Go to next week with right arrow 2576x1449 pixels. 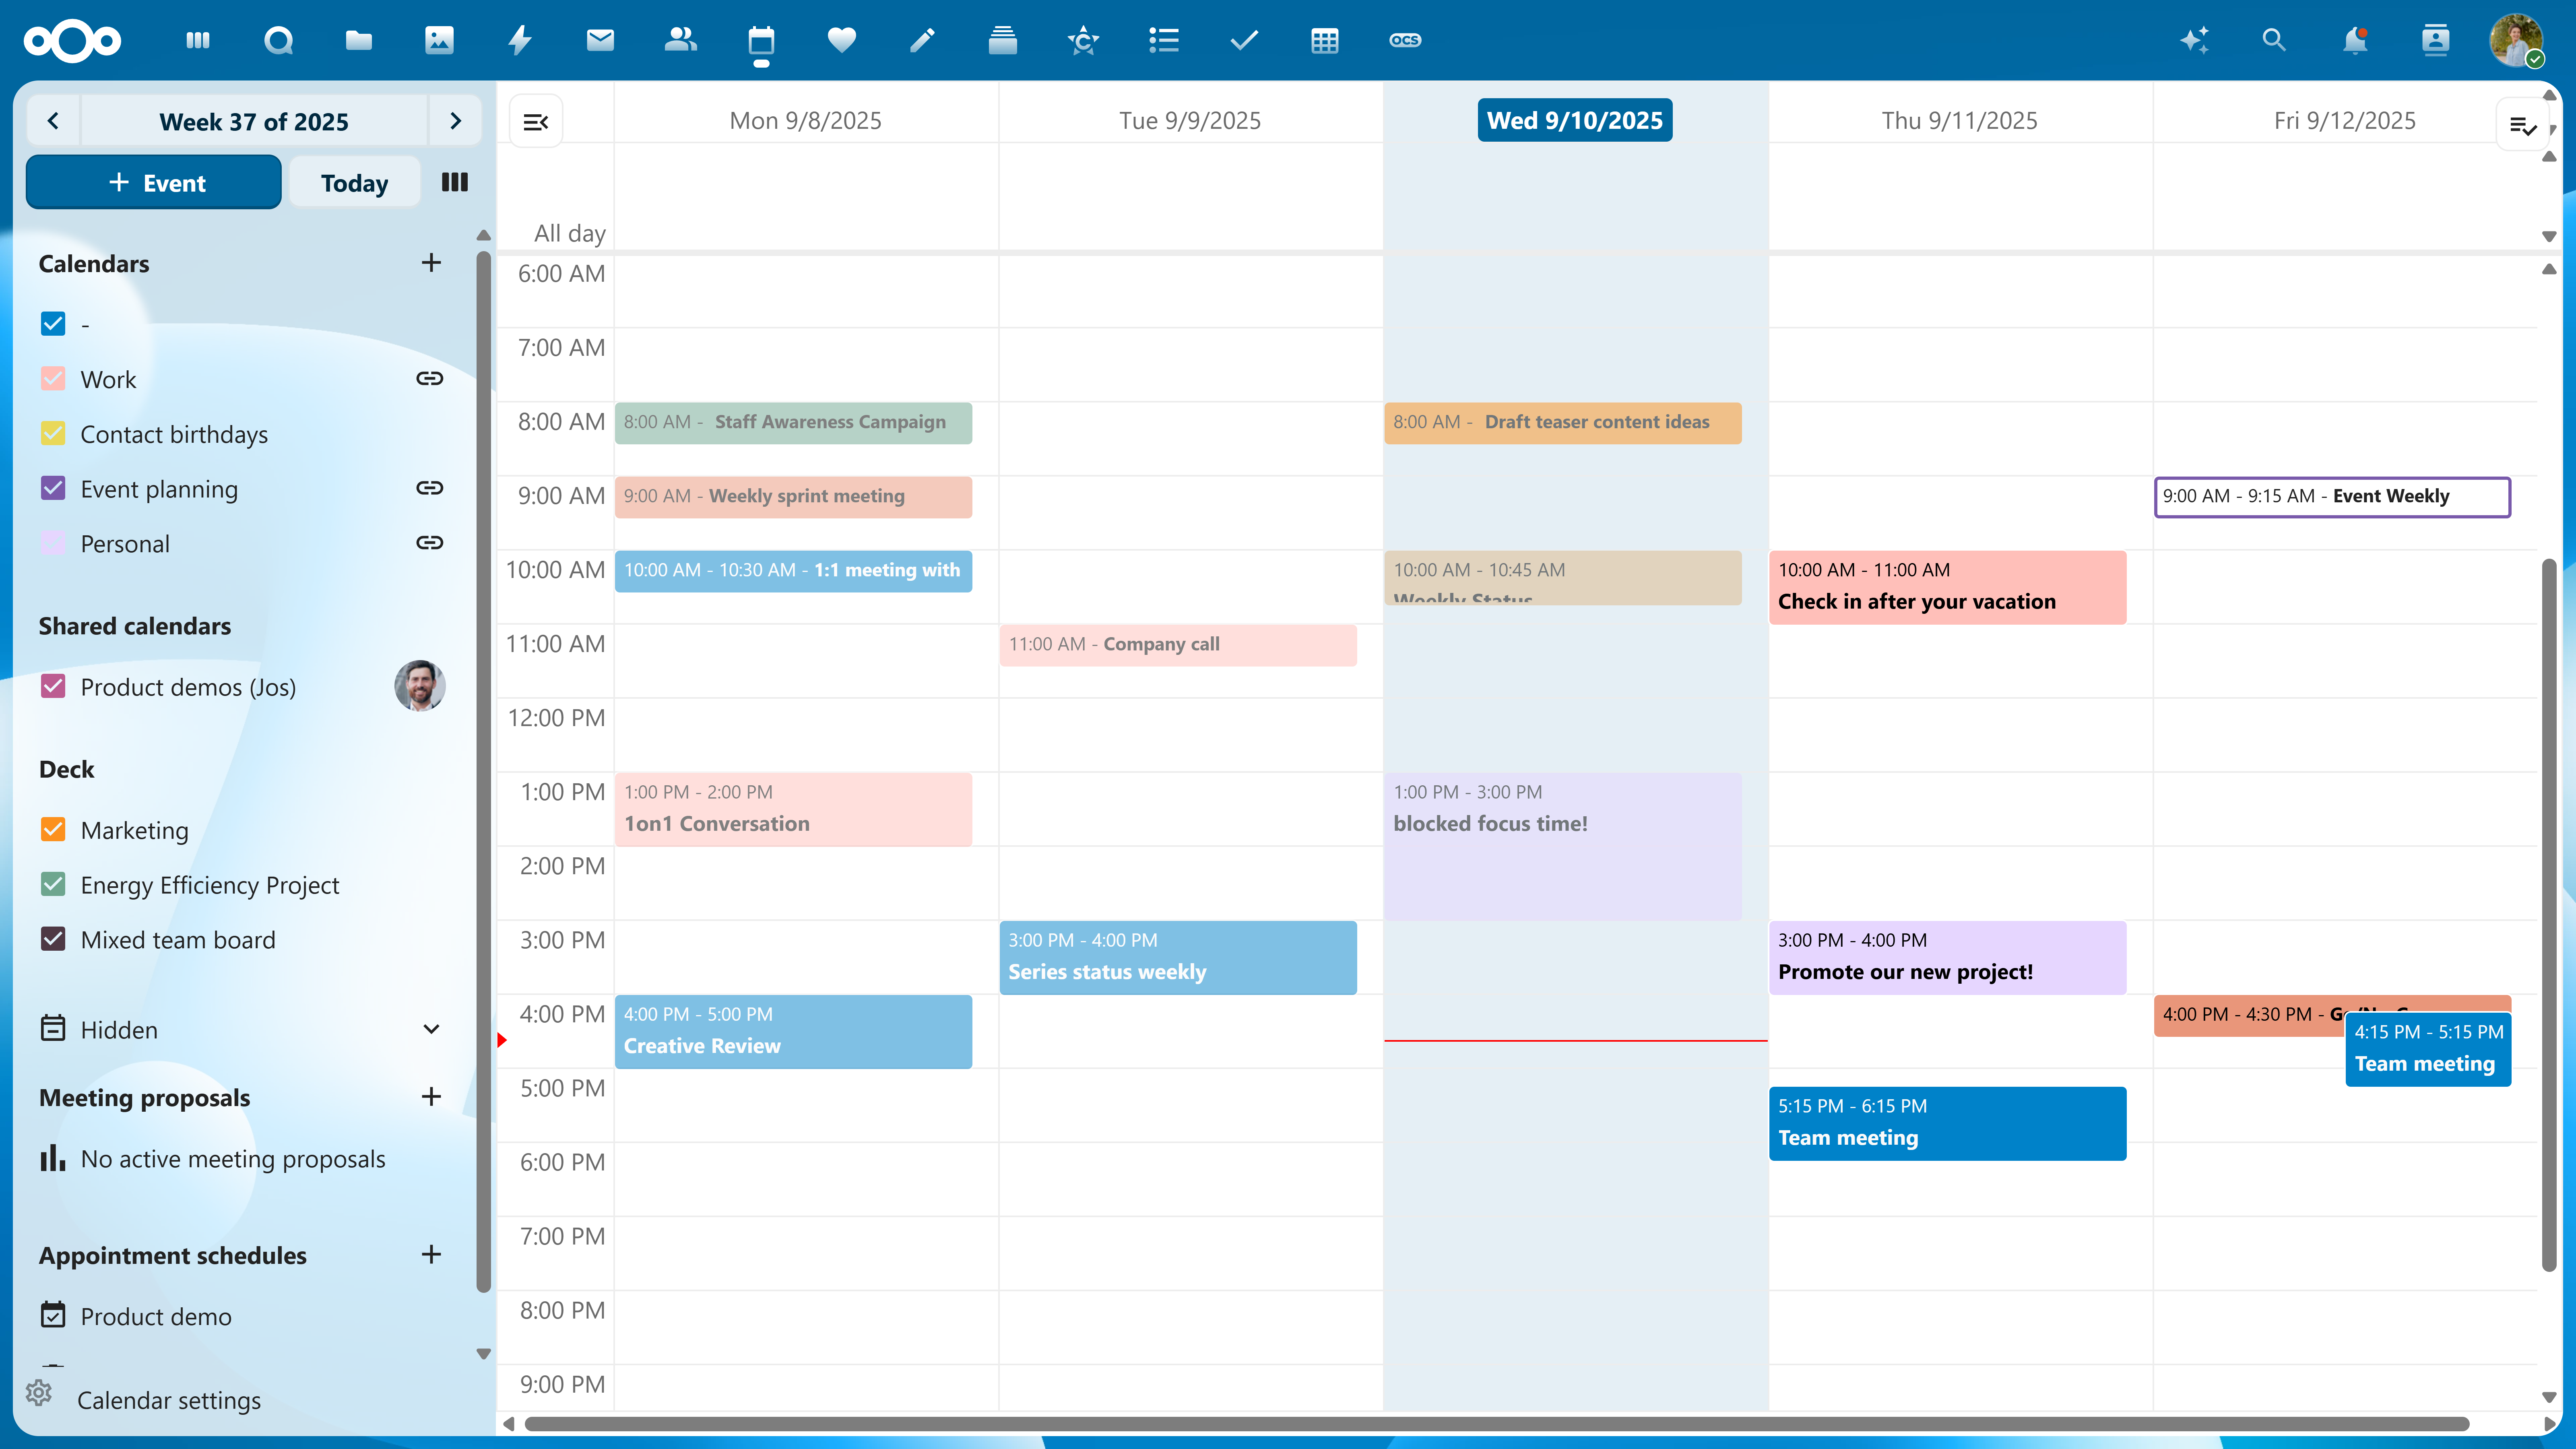tap(456, 120)
